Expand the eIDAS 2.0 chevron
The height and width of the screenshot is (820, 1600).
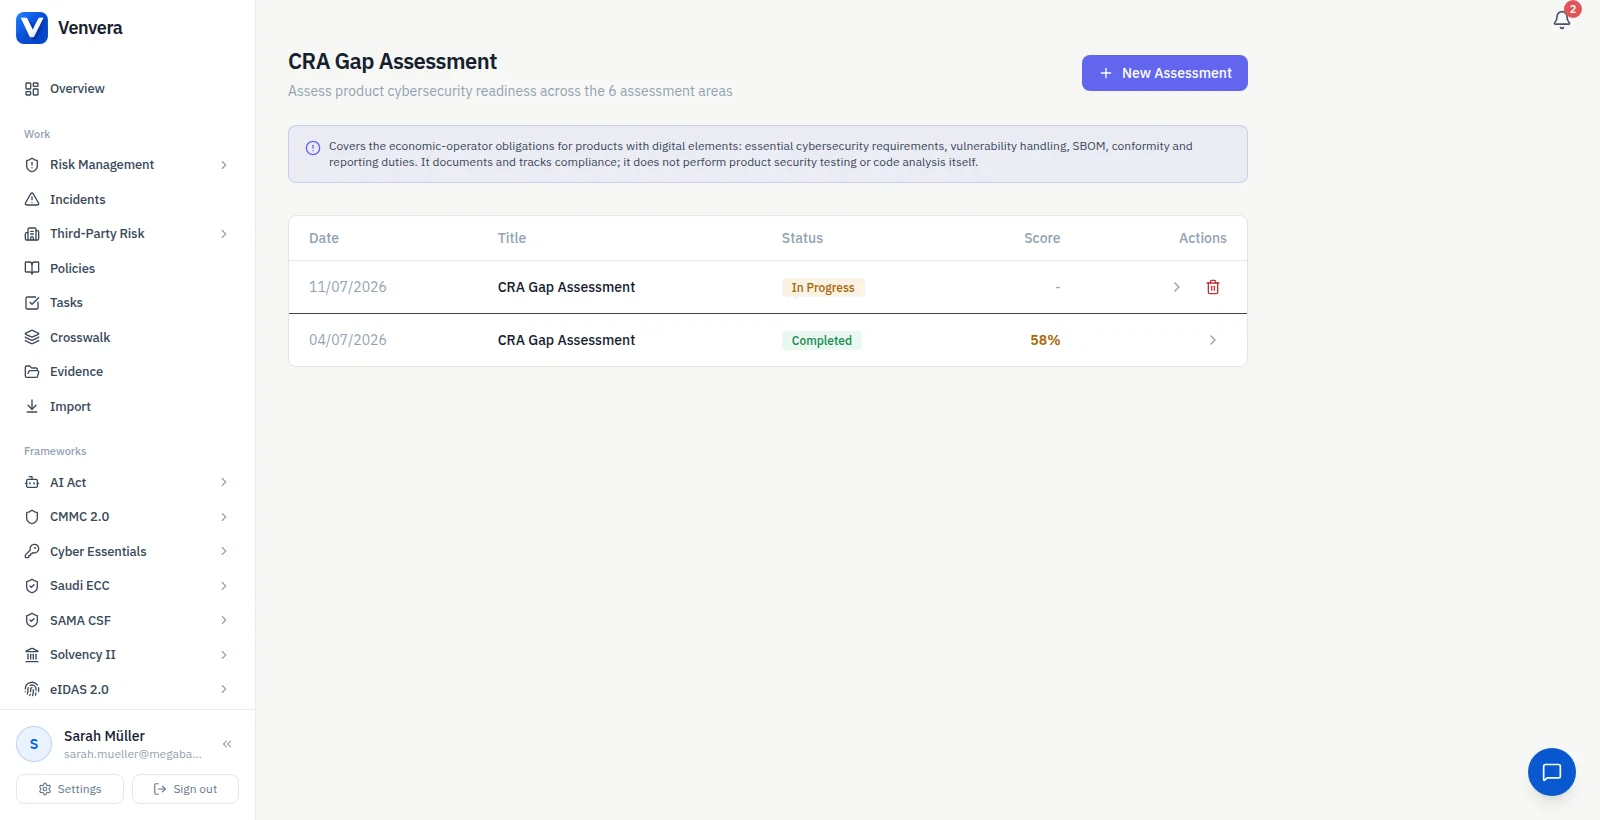(224, 689)
